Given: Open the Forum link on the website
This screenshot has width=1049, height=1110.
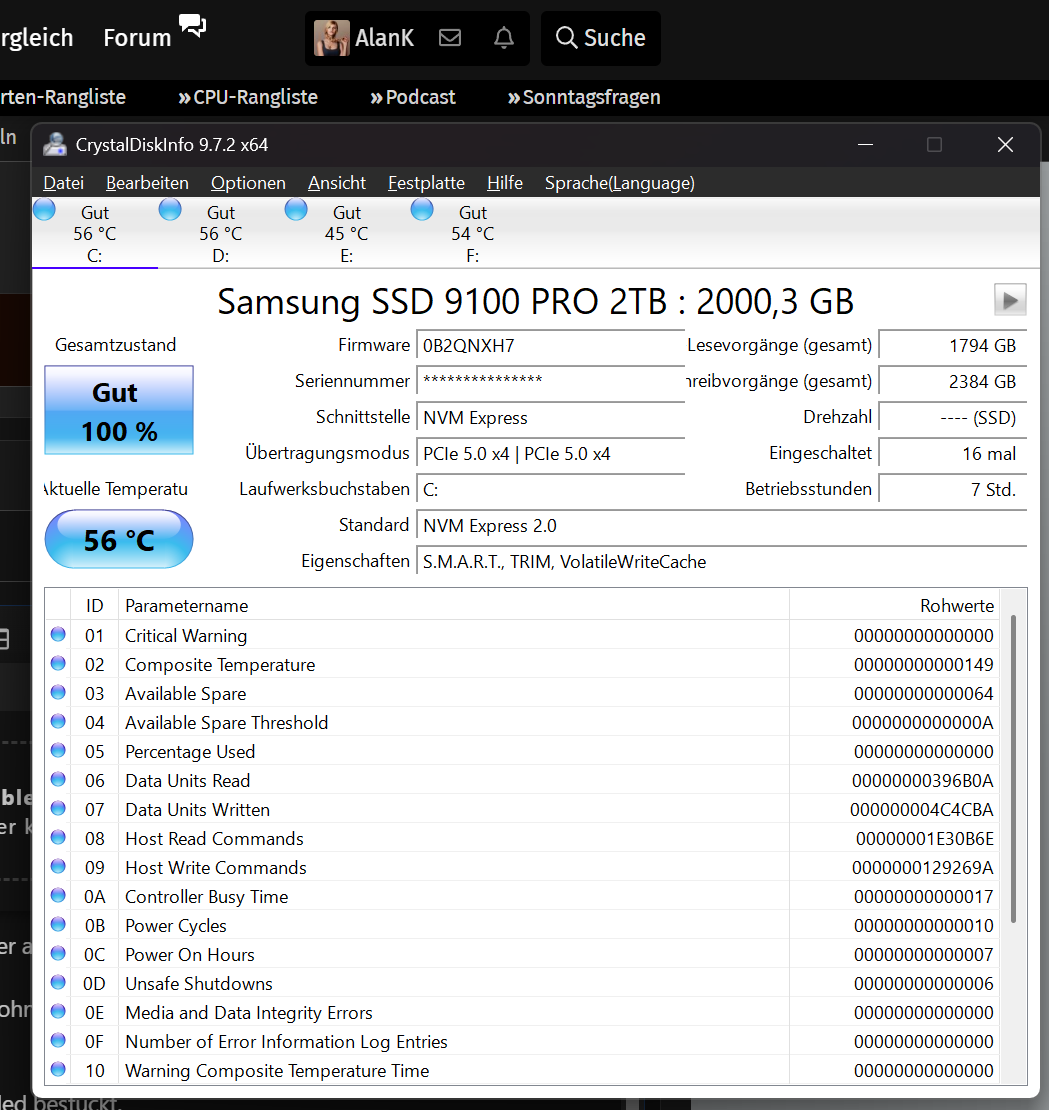Looking at the screenshot, I should (137, 38).
